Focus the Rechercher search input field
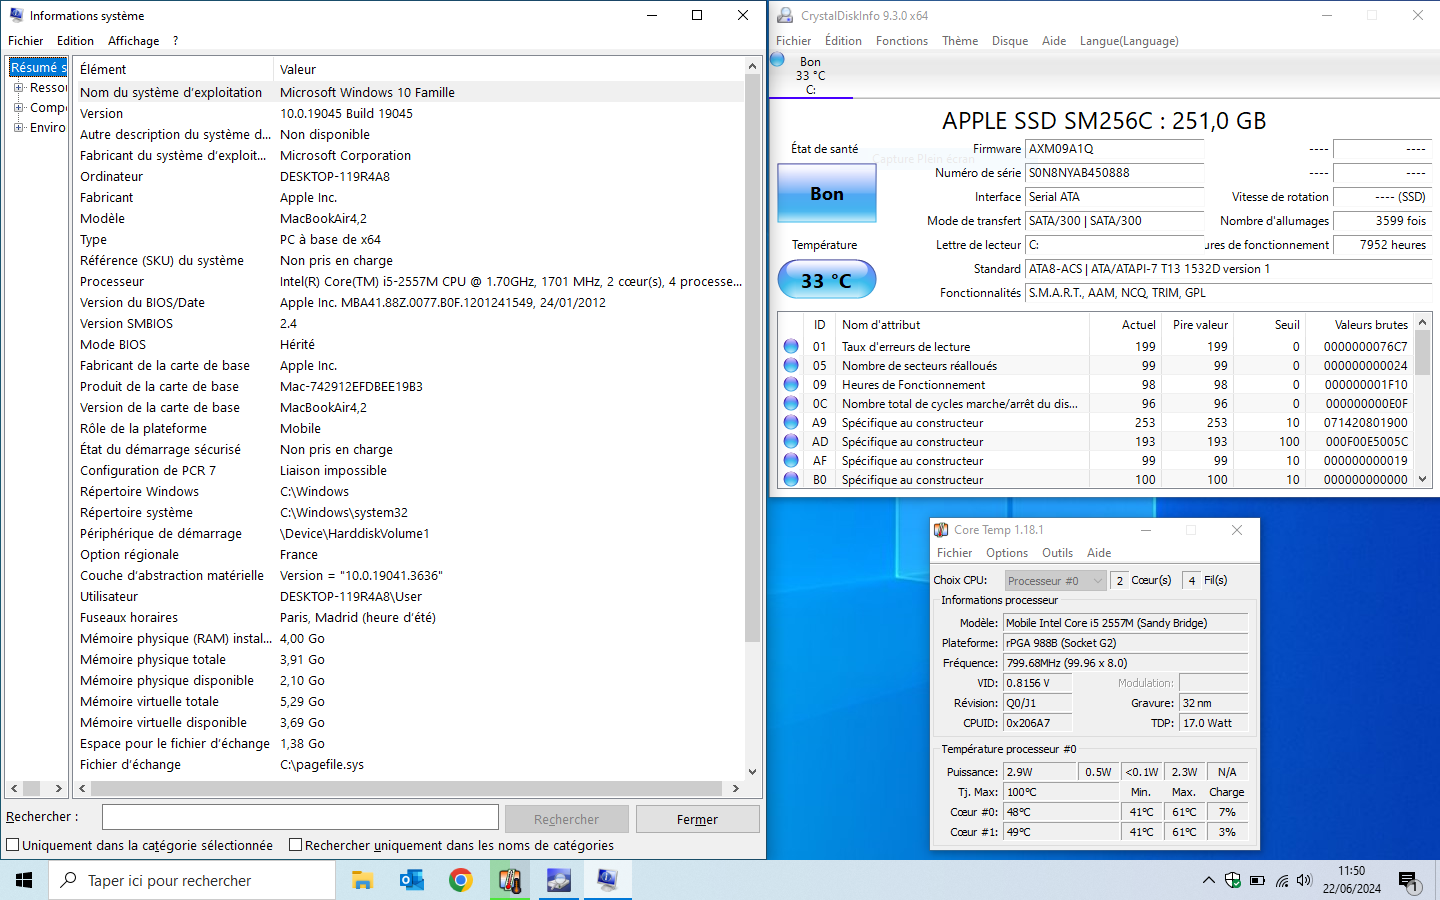 (300, 817)
